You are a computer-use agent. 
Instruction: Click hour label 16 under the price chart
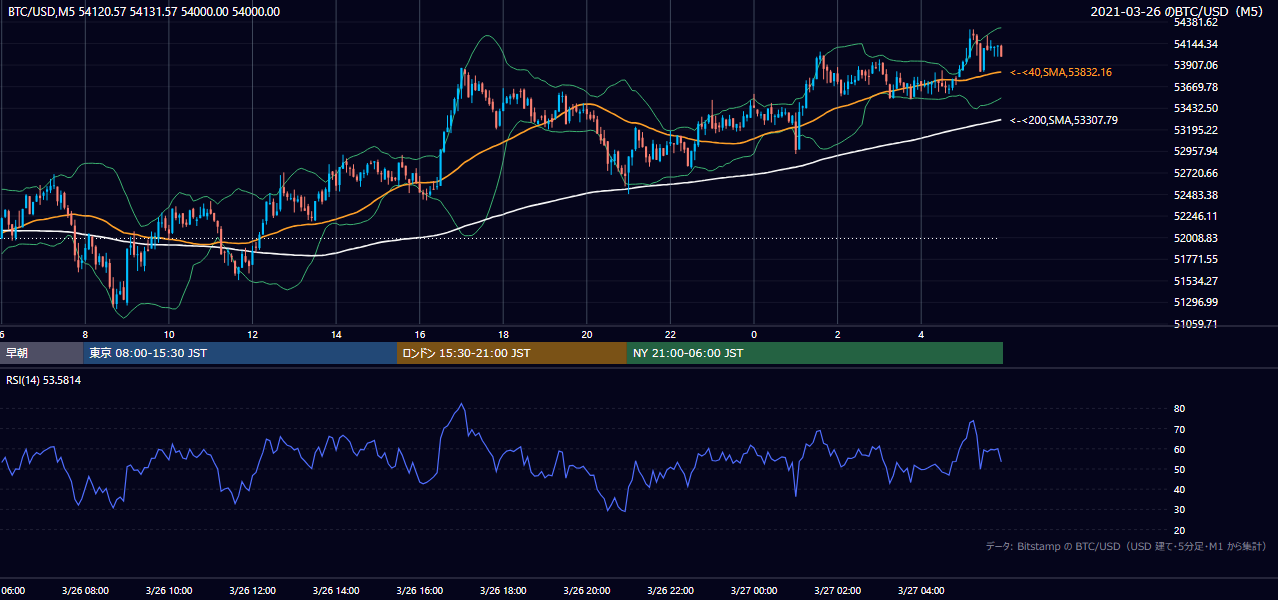[420, 334]
